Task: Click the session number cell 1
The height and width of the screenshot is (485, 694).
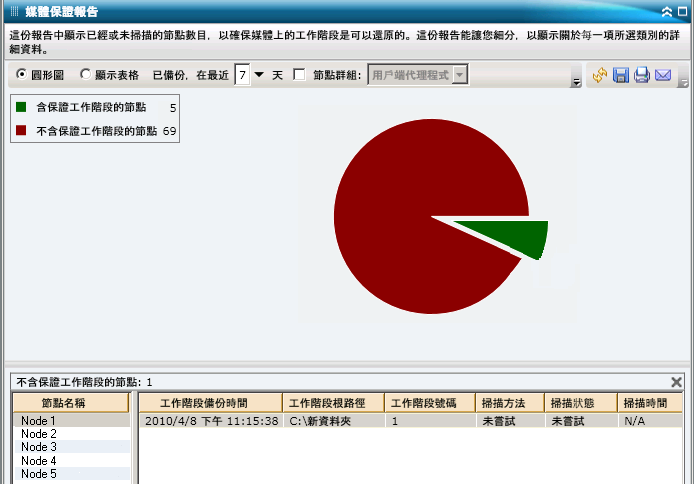Action: point(430,421)
